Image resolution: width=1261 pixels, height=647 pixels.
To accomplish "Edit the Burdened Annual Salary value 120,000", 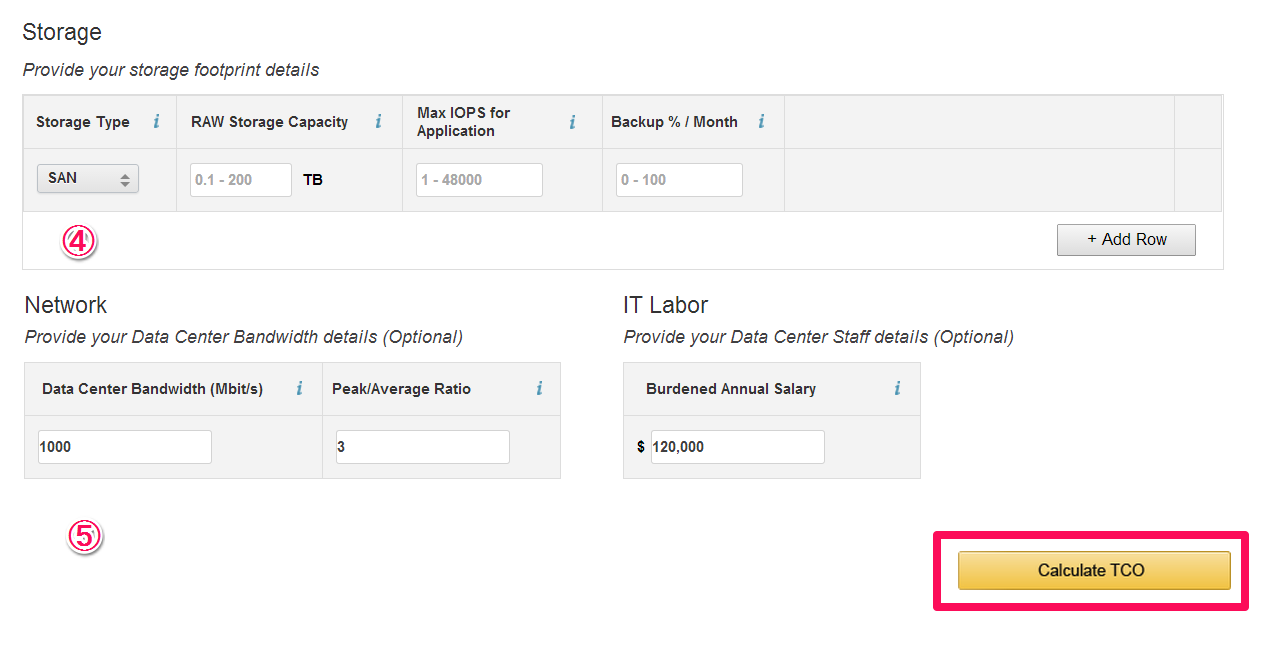I will tap(737, 446).
